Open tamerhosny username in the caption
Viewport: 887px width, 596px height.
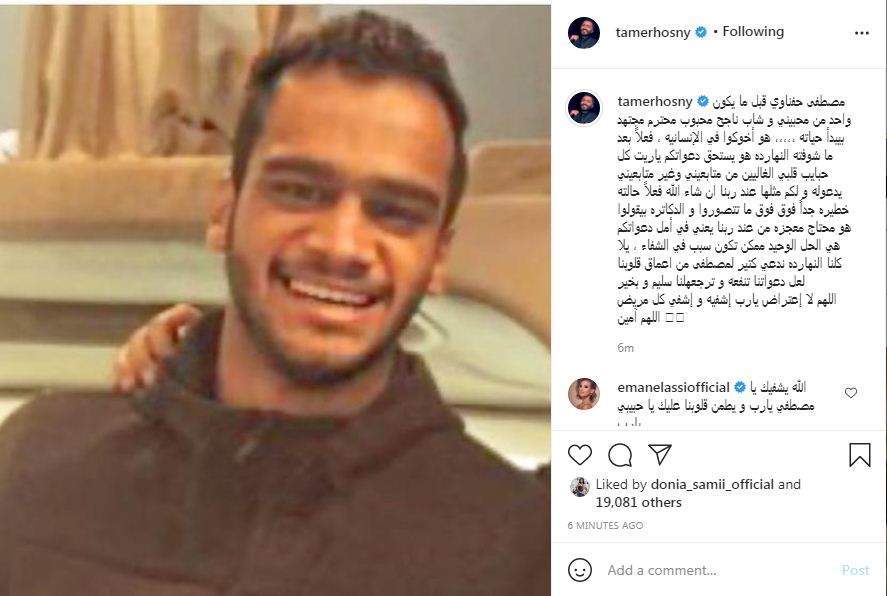click(x=655, y=102)
